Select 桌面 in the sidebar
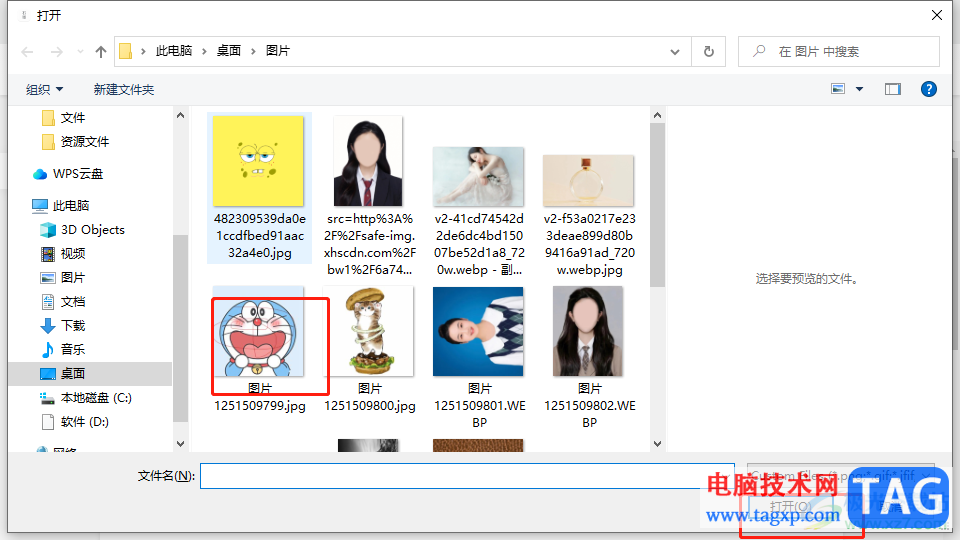Image resolution: width=960 pixels, height=540 pixels. click(91, 373)
